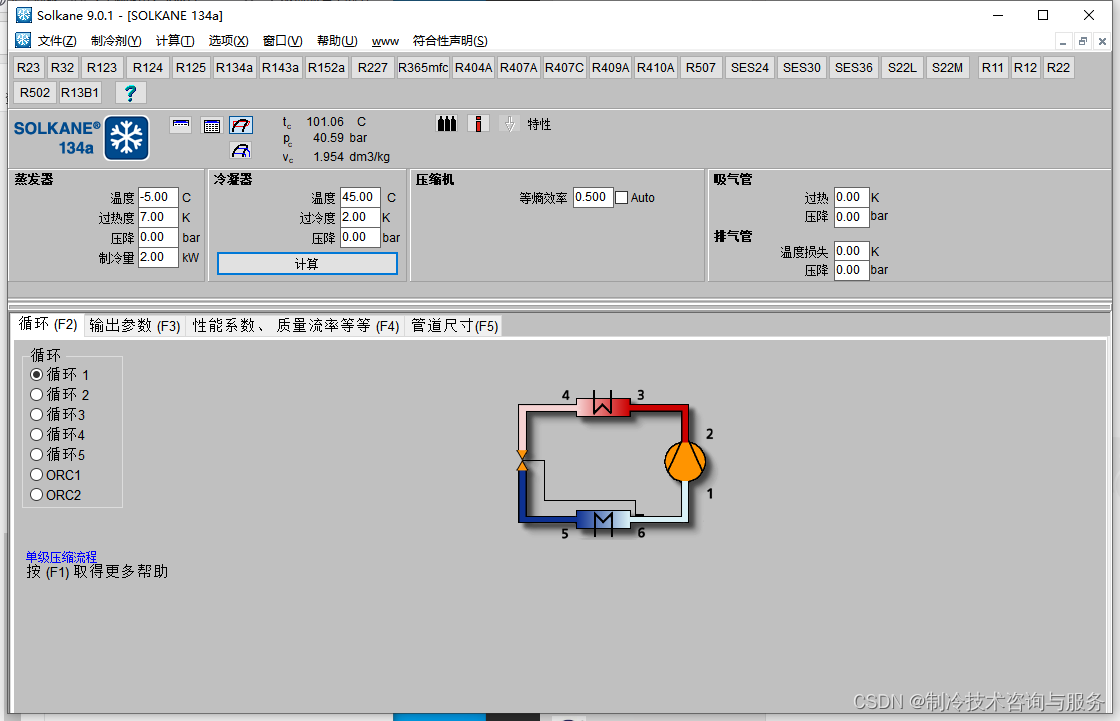Open the single-point calculation icon
Image resolution: width=1120 pixels, height=721 pixels.
(181, 125)
